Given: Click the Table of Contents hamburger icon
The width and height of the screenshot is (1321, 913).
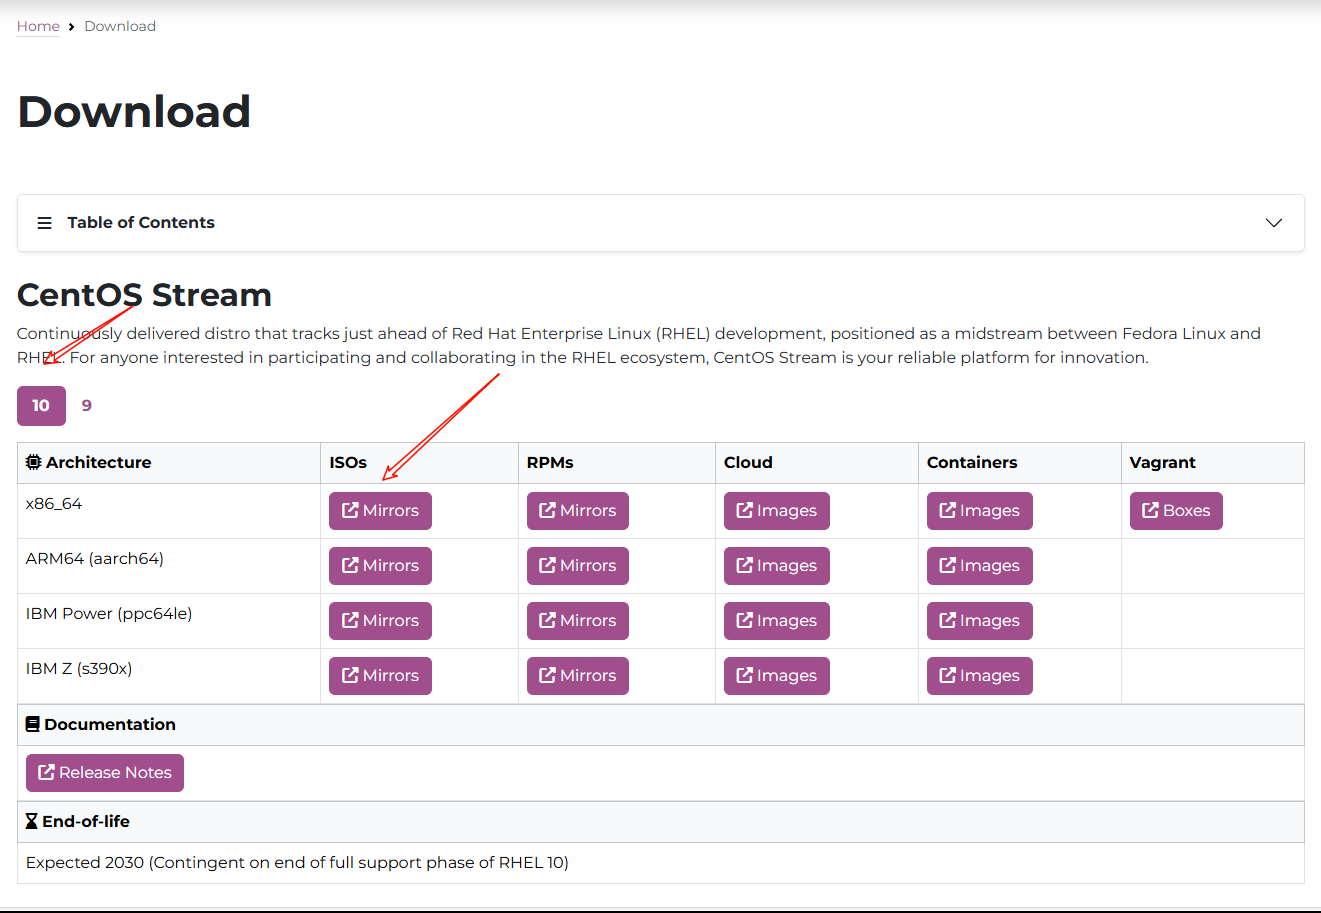Looking at the screenshot, I should click(44, 223).
